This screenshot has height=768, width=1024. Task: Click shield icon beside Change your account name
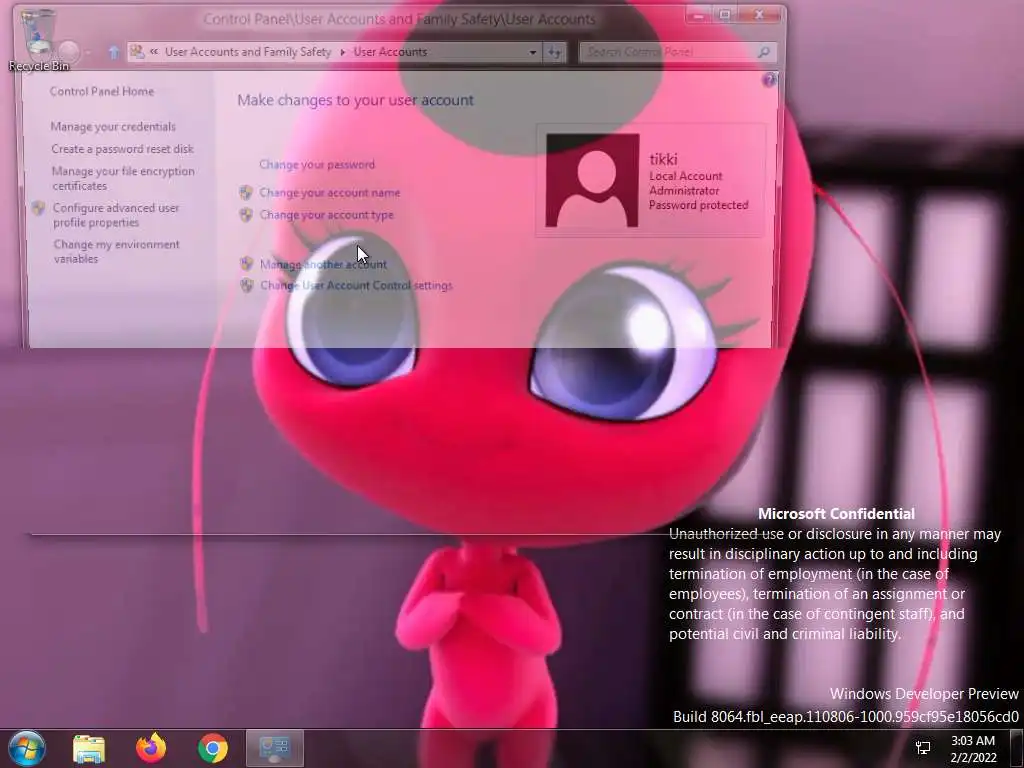[x=246, y=193]
